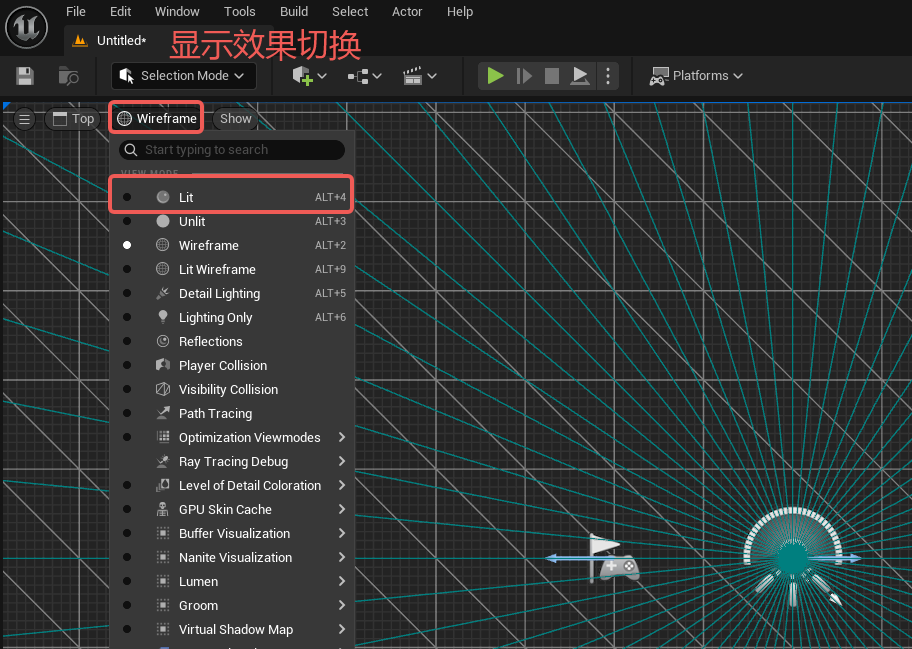912x649 pixels.
Task: Click the skip frame advance button
Action: pyautogui.click(x=524, y=76)
